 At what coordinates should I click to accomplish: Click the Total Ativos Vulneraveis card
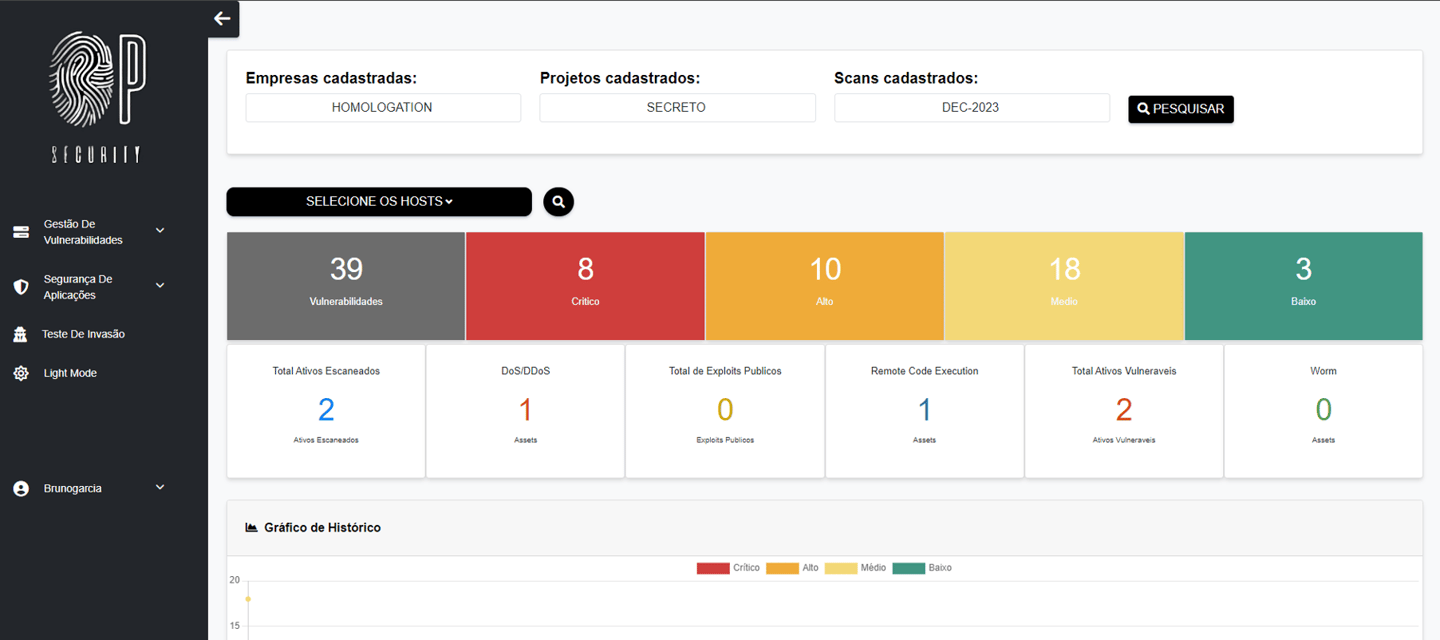[x=1124, y=411]
